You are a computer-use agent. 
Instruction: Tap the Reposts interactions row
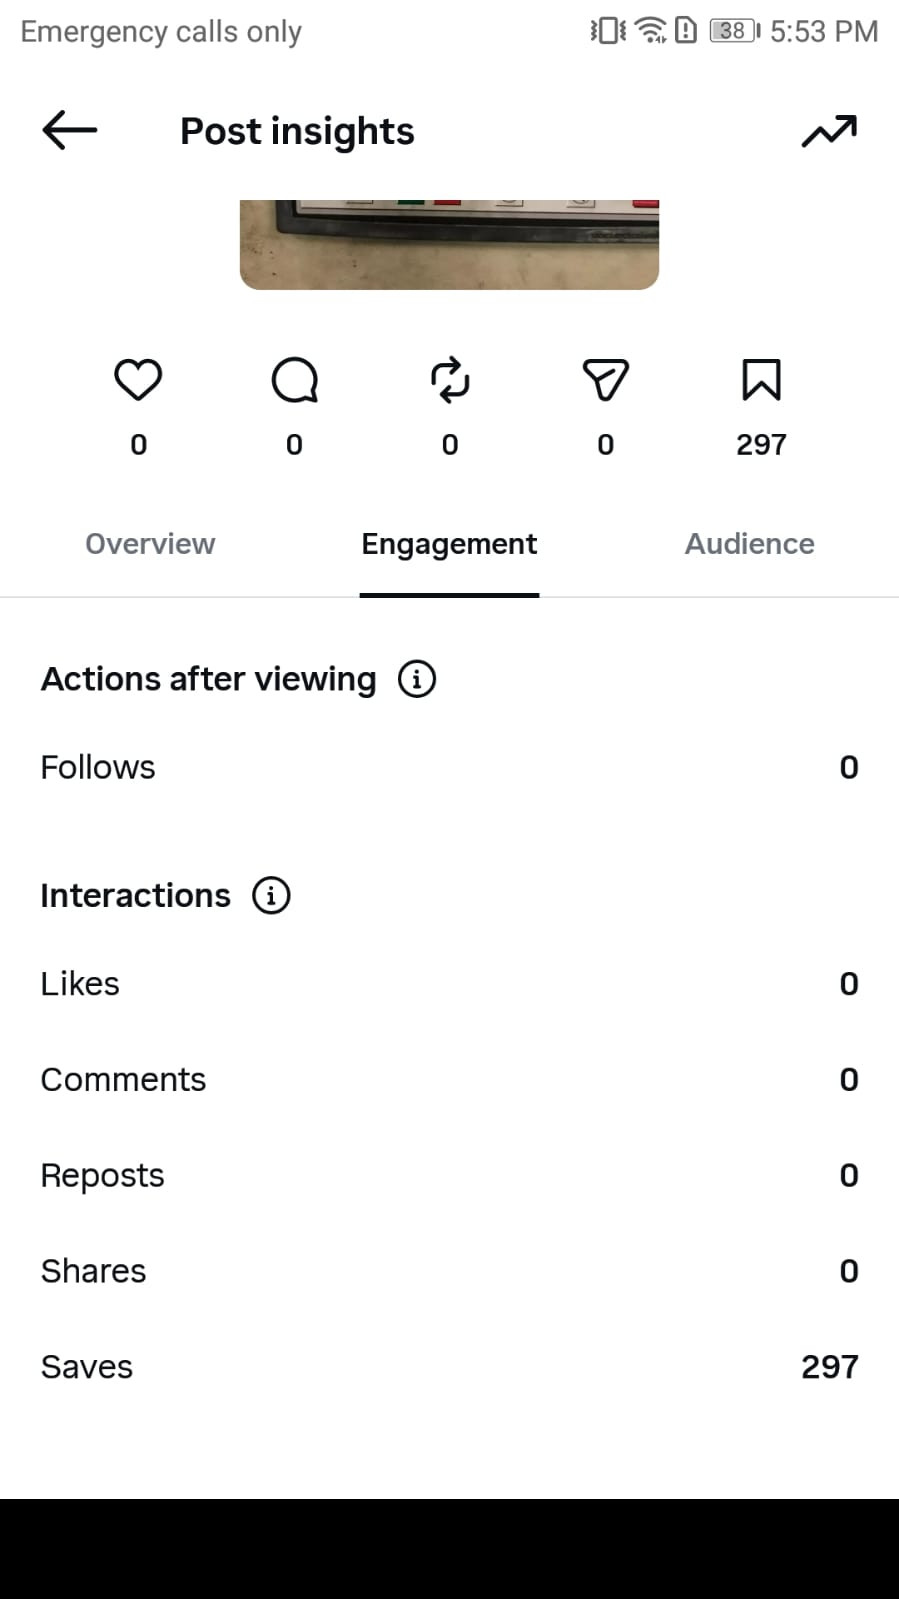pyautogui.click(x=449, y=1176)
